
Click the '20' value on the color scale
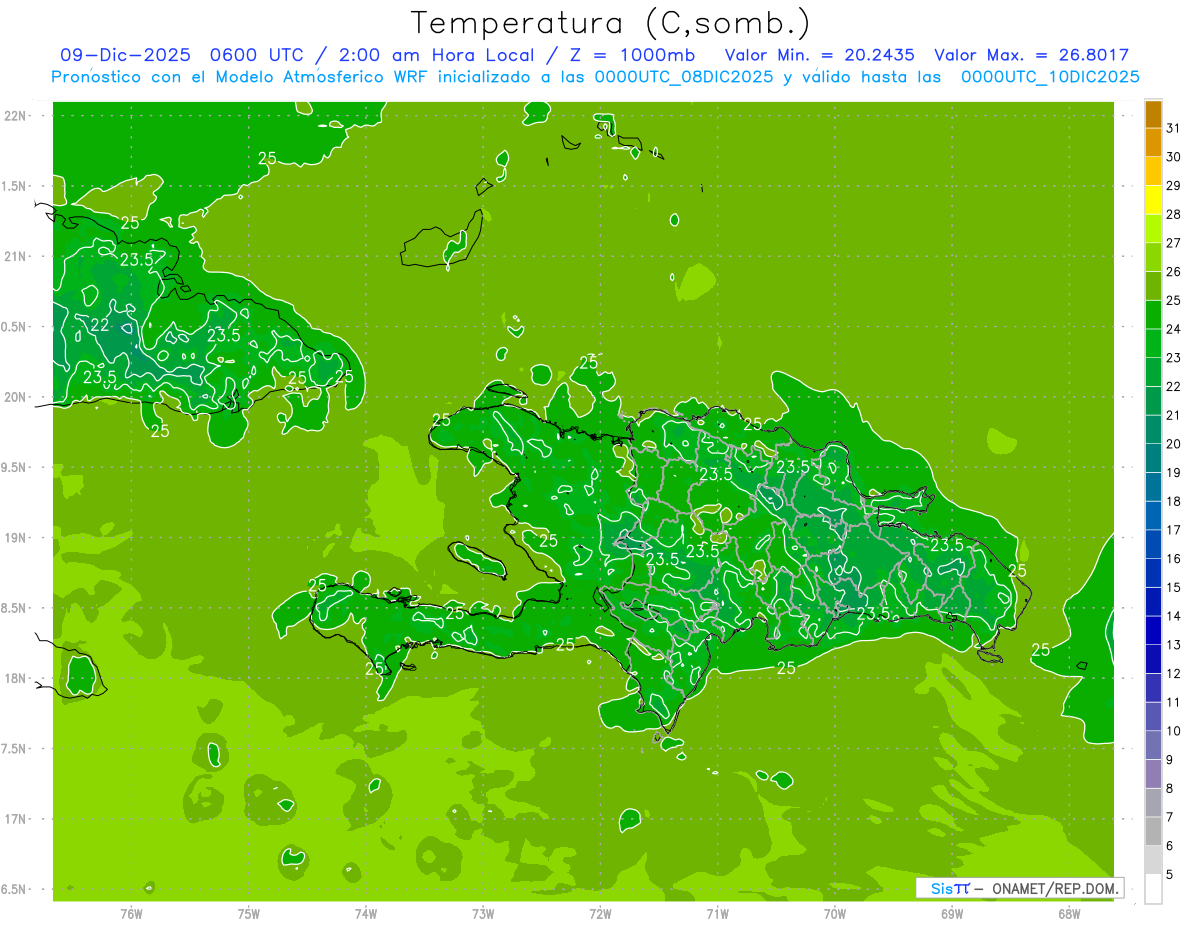click(x=1174, y=444)
